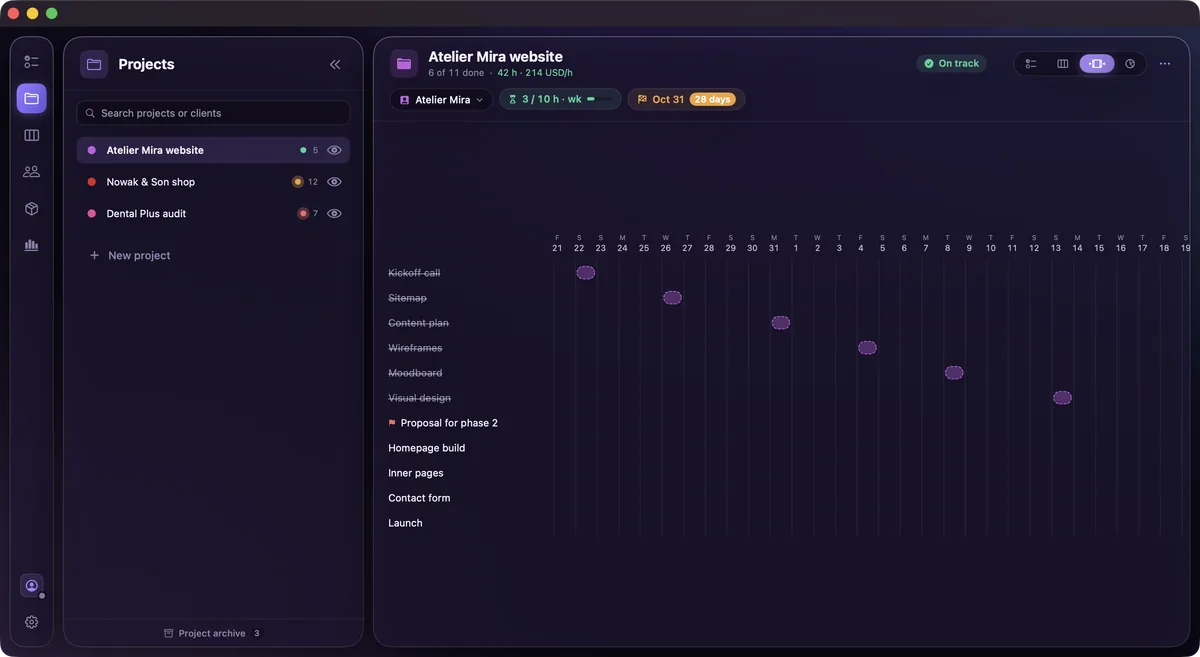Select the Nowak & Son shop project
Image resolution: width=1200 pixels, height=657 pixels.
[213, 182]
